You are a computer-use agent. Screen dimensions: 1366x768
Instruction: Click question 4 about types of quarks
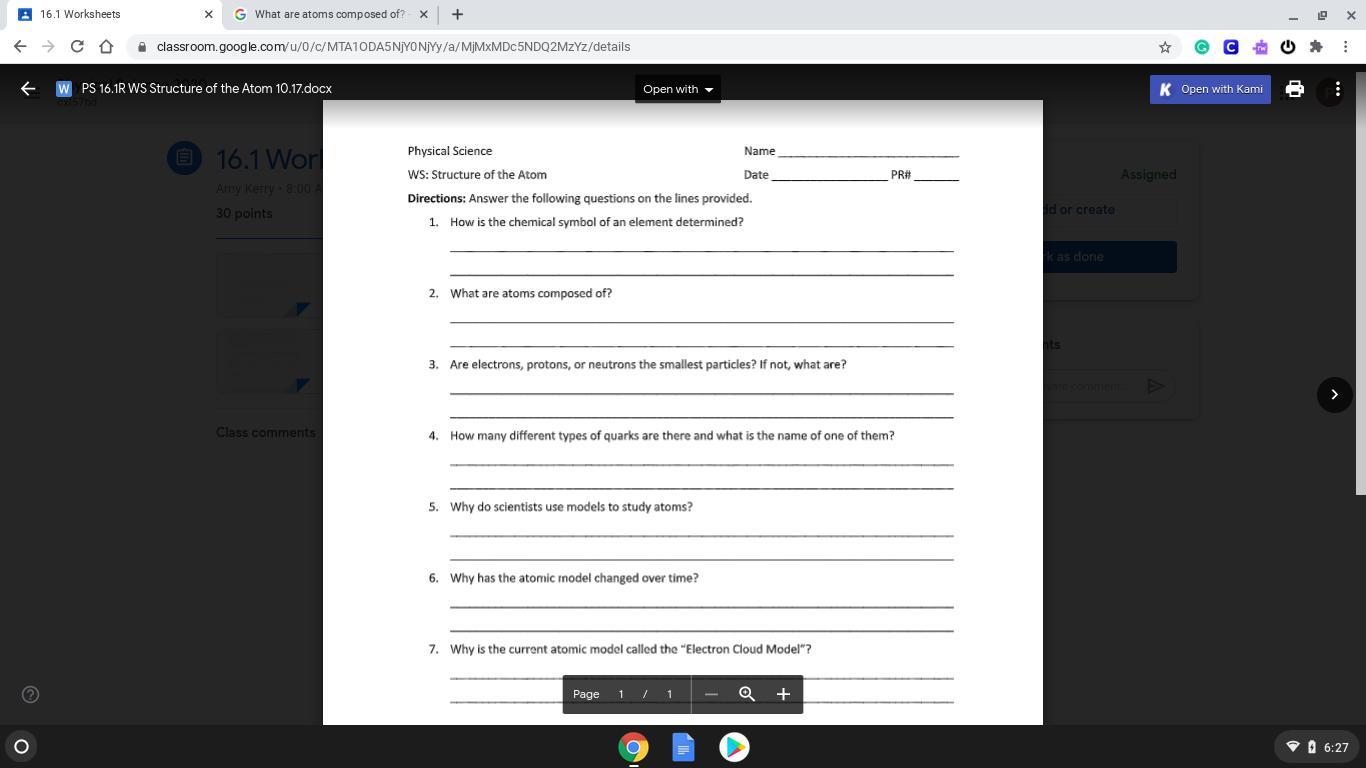[x=672, y=436]
